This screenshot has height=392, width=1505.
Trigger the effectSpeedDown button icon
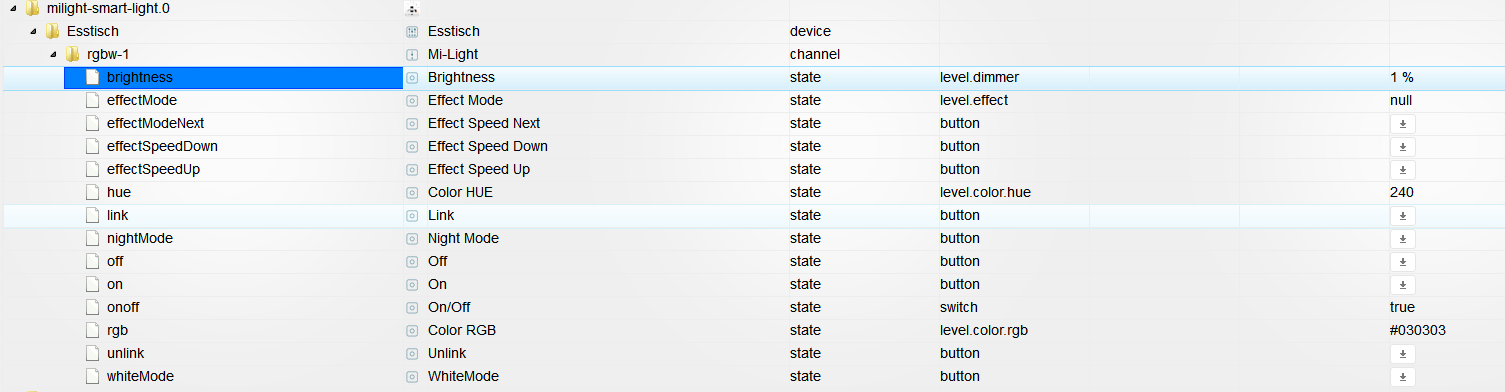pos(1402,146)
